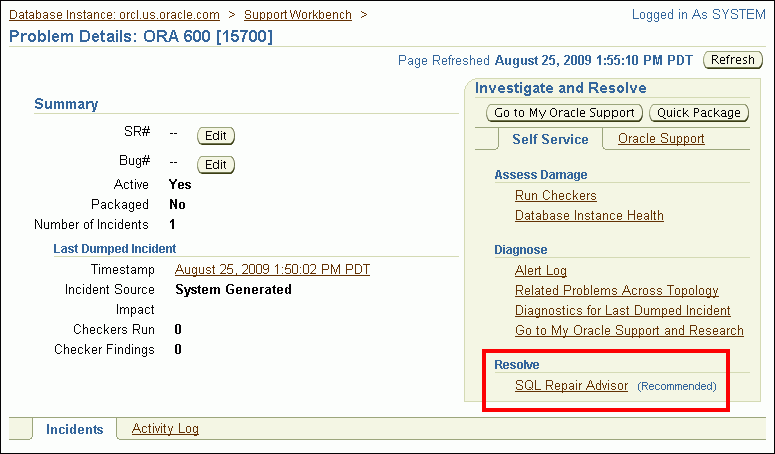Open Related Problems Across Topology
The height and width of the screenshot is (454, 775).
coord(616,290)
